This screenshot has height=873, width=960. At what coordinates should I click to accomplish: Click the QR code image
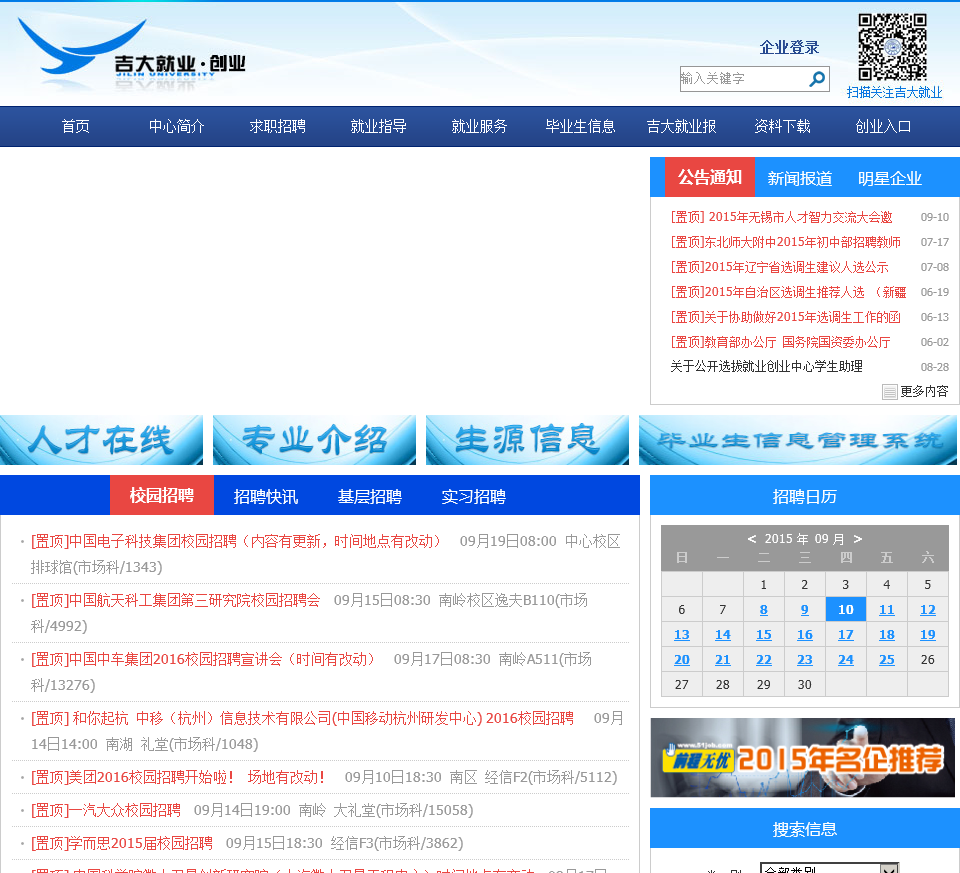[x=892, y=47]
